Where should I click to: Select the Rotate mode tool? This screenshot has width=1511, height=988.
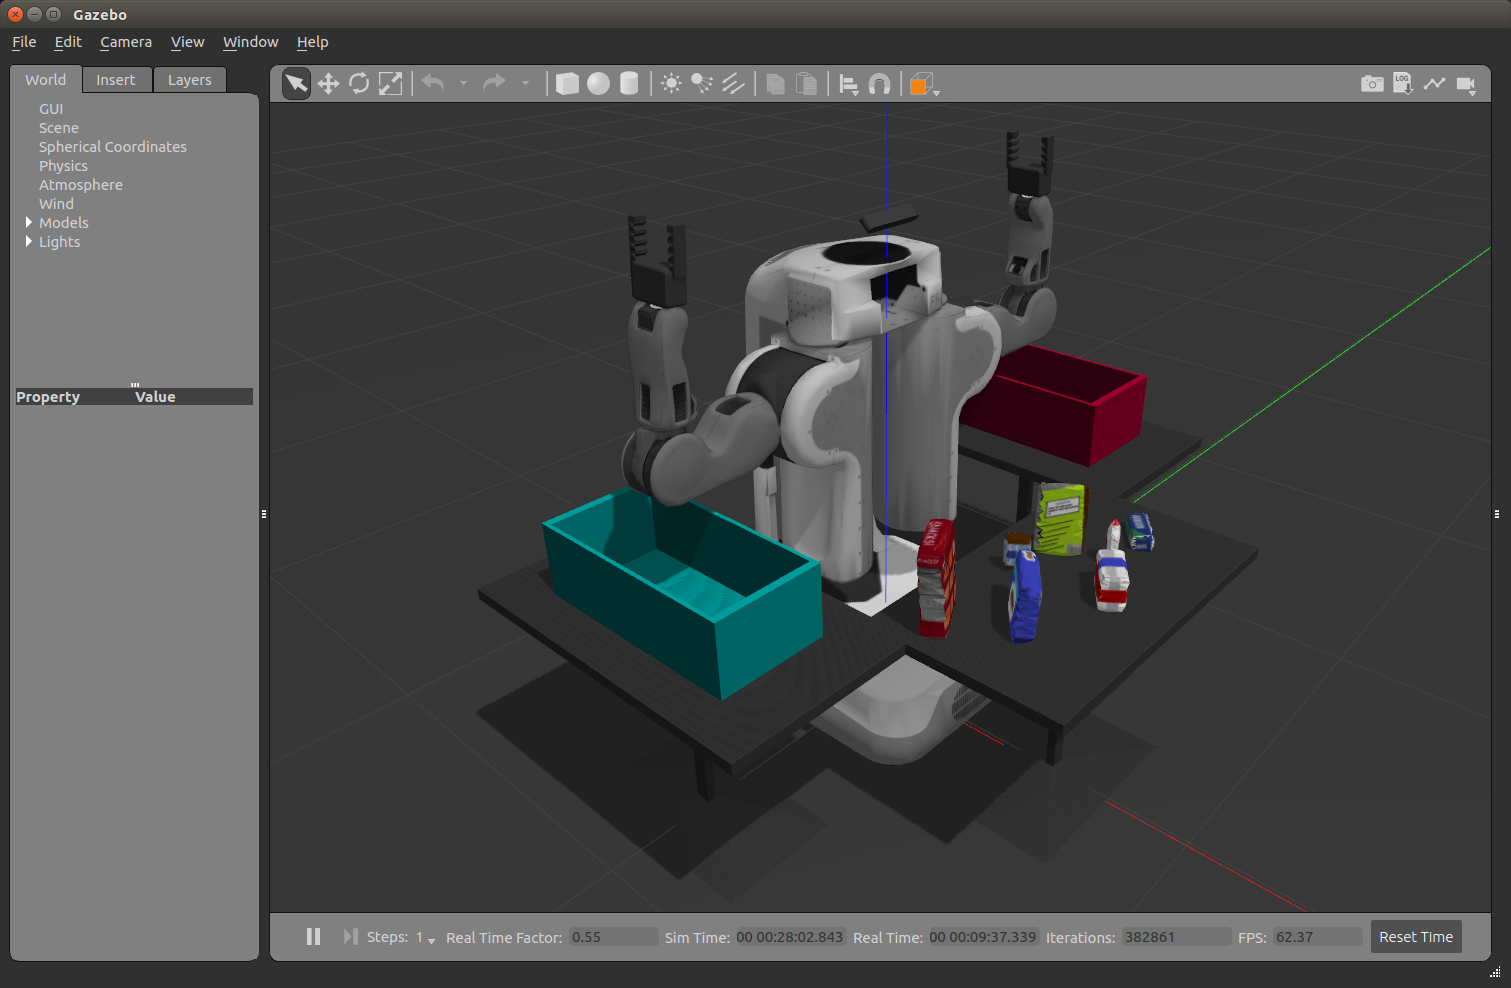(359, 84)
